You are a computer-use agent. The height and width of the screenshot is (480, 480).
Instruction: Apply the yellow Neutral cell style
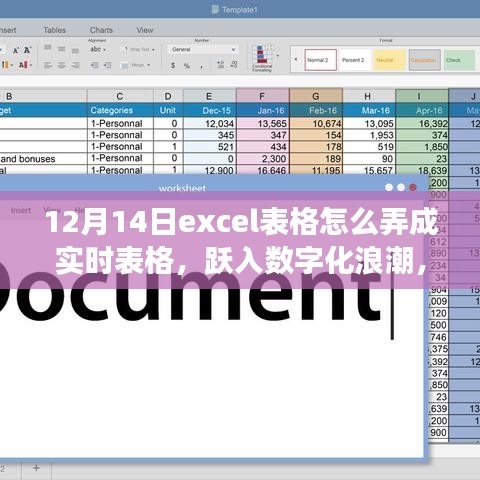click(x=390, y=60)
